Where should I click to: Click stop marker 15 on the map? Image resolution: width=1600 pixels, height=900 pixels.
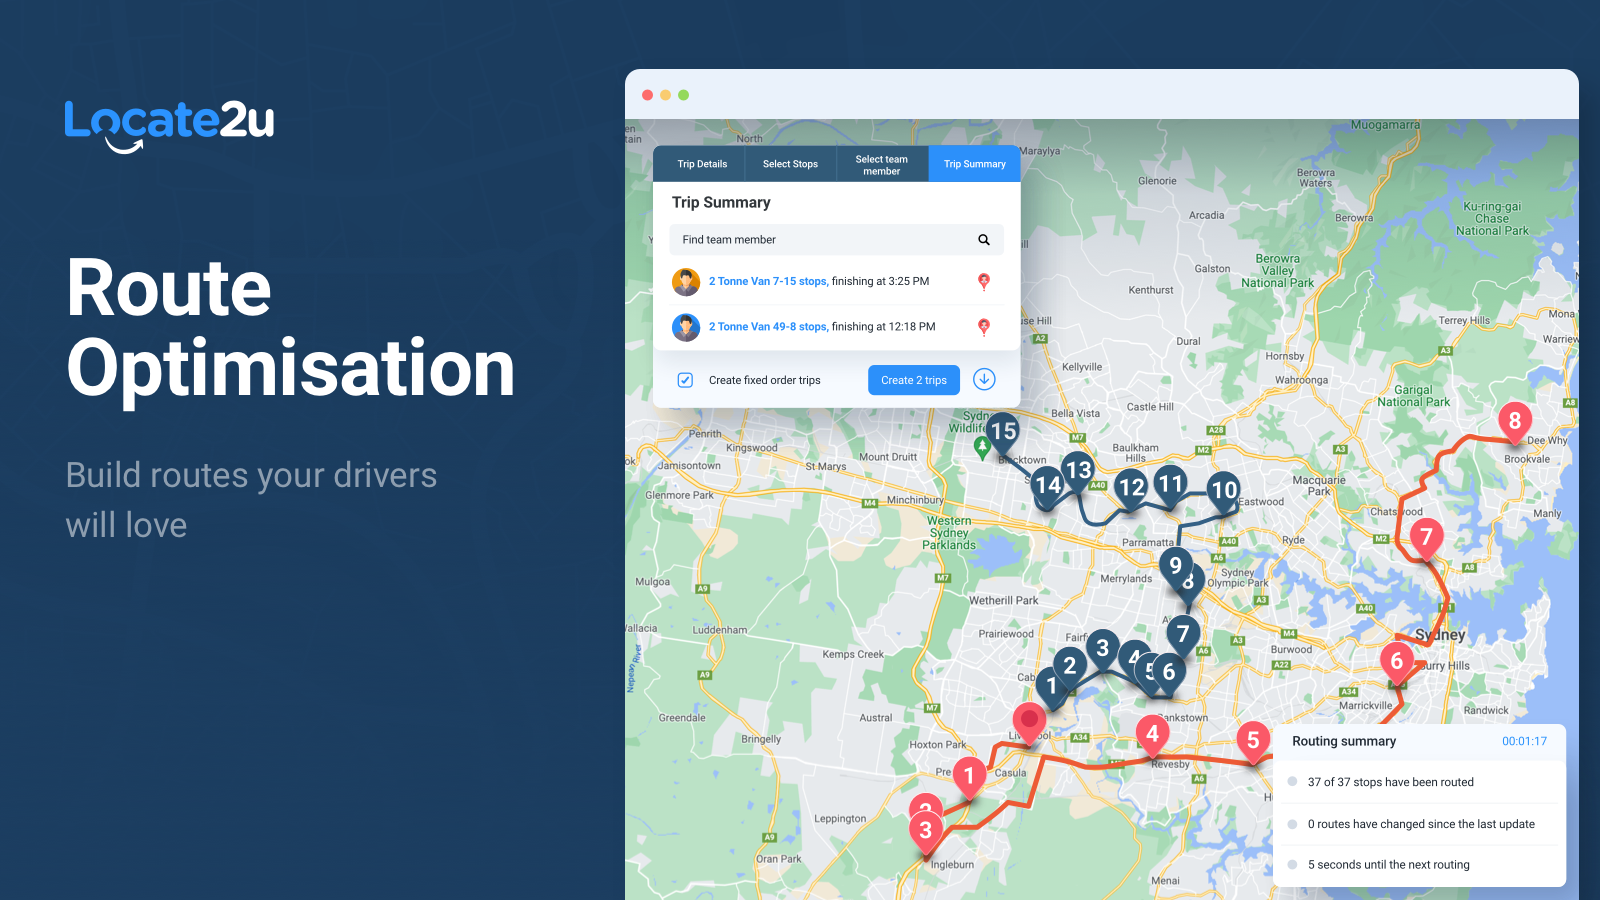1001,430
